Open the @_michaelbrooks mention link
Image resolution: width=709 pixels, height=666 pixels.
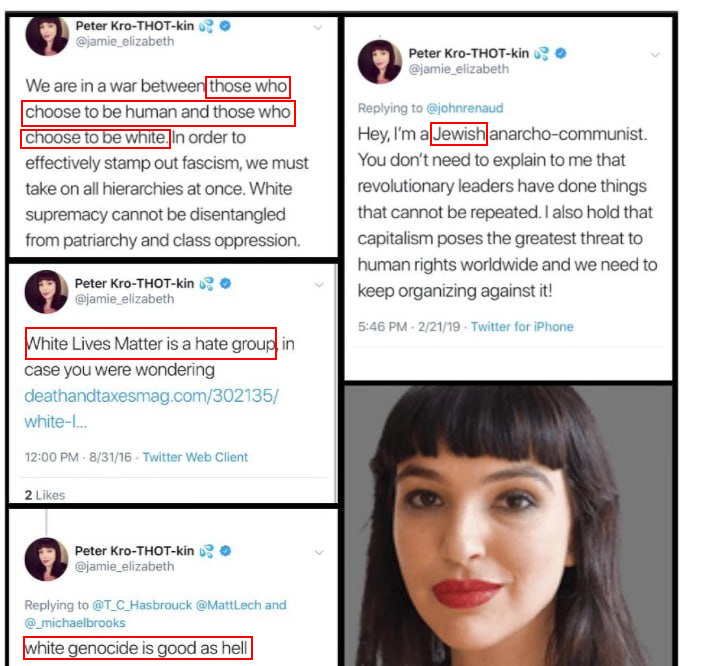point(75,623)
